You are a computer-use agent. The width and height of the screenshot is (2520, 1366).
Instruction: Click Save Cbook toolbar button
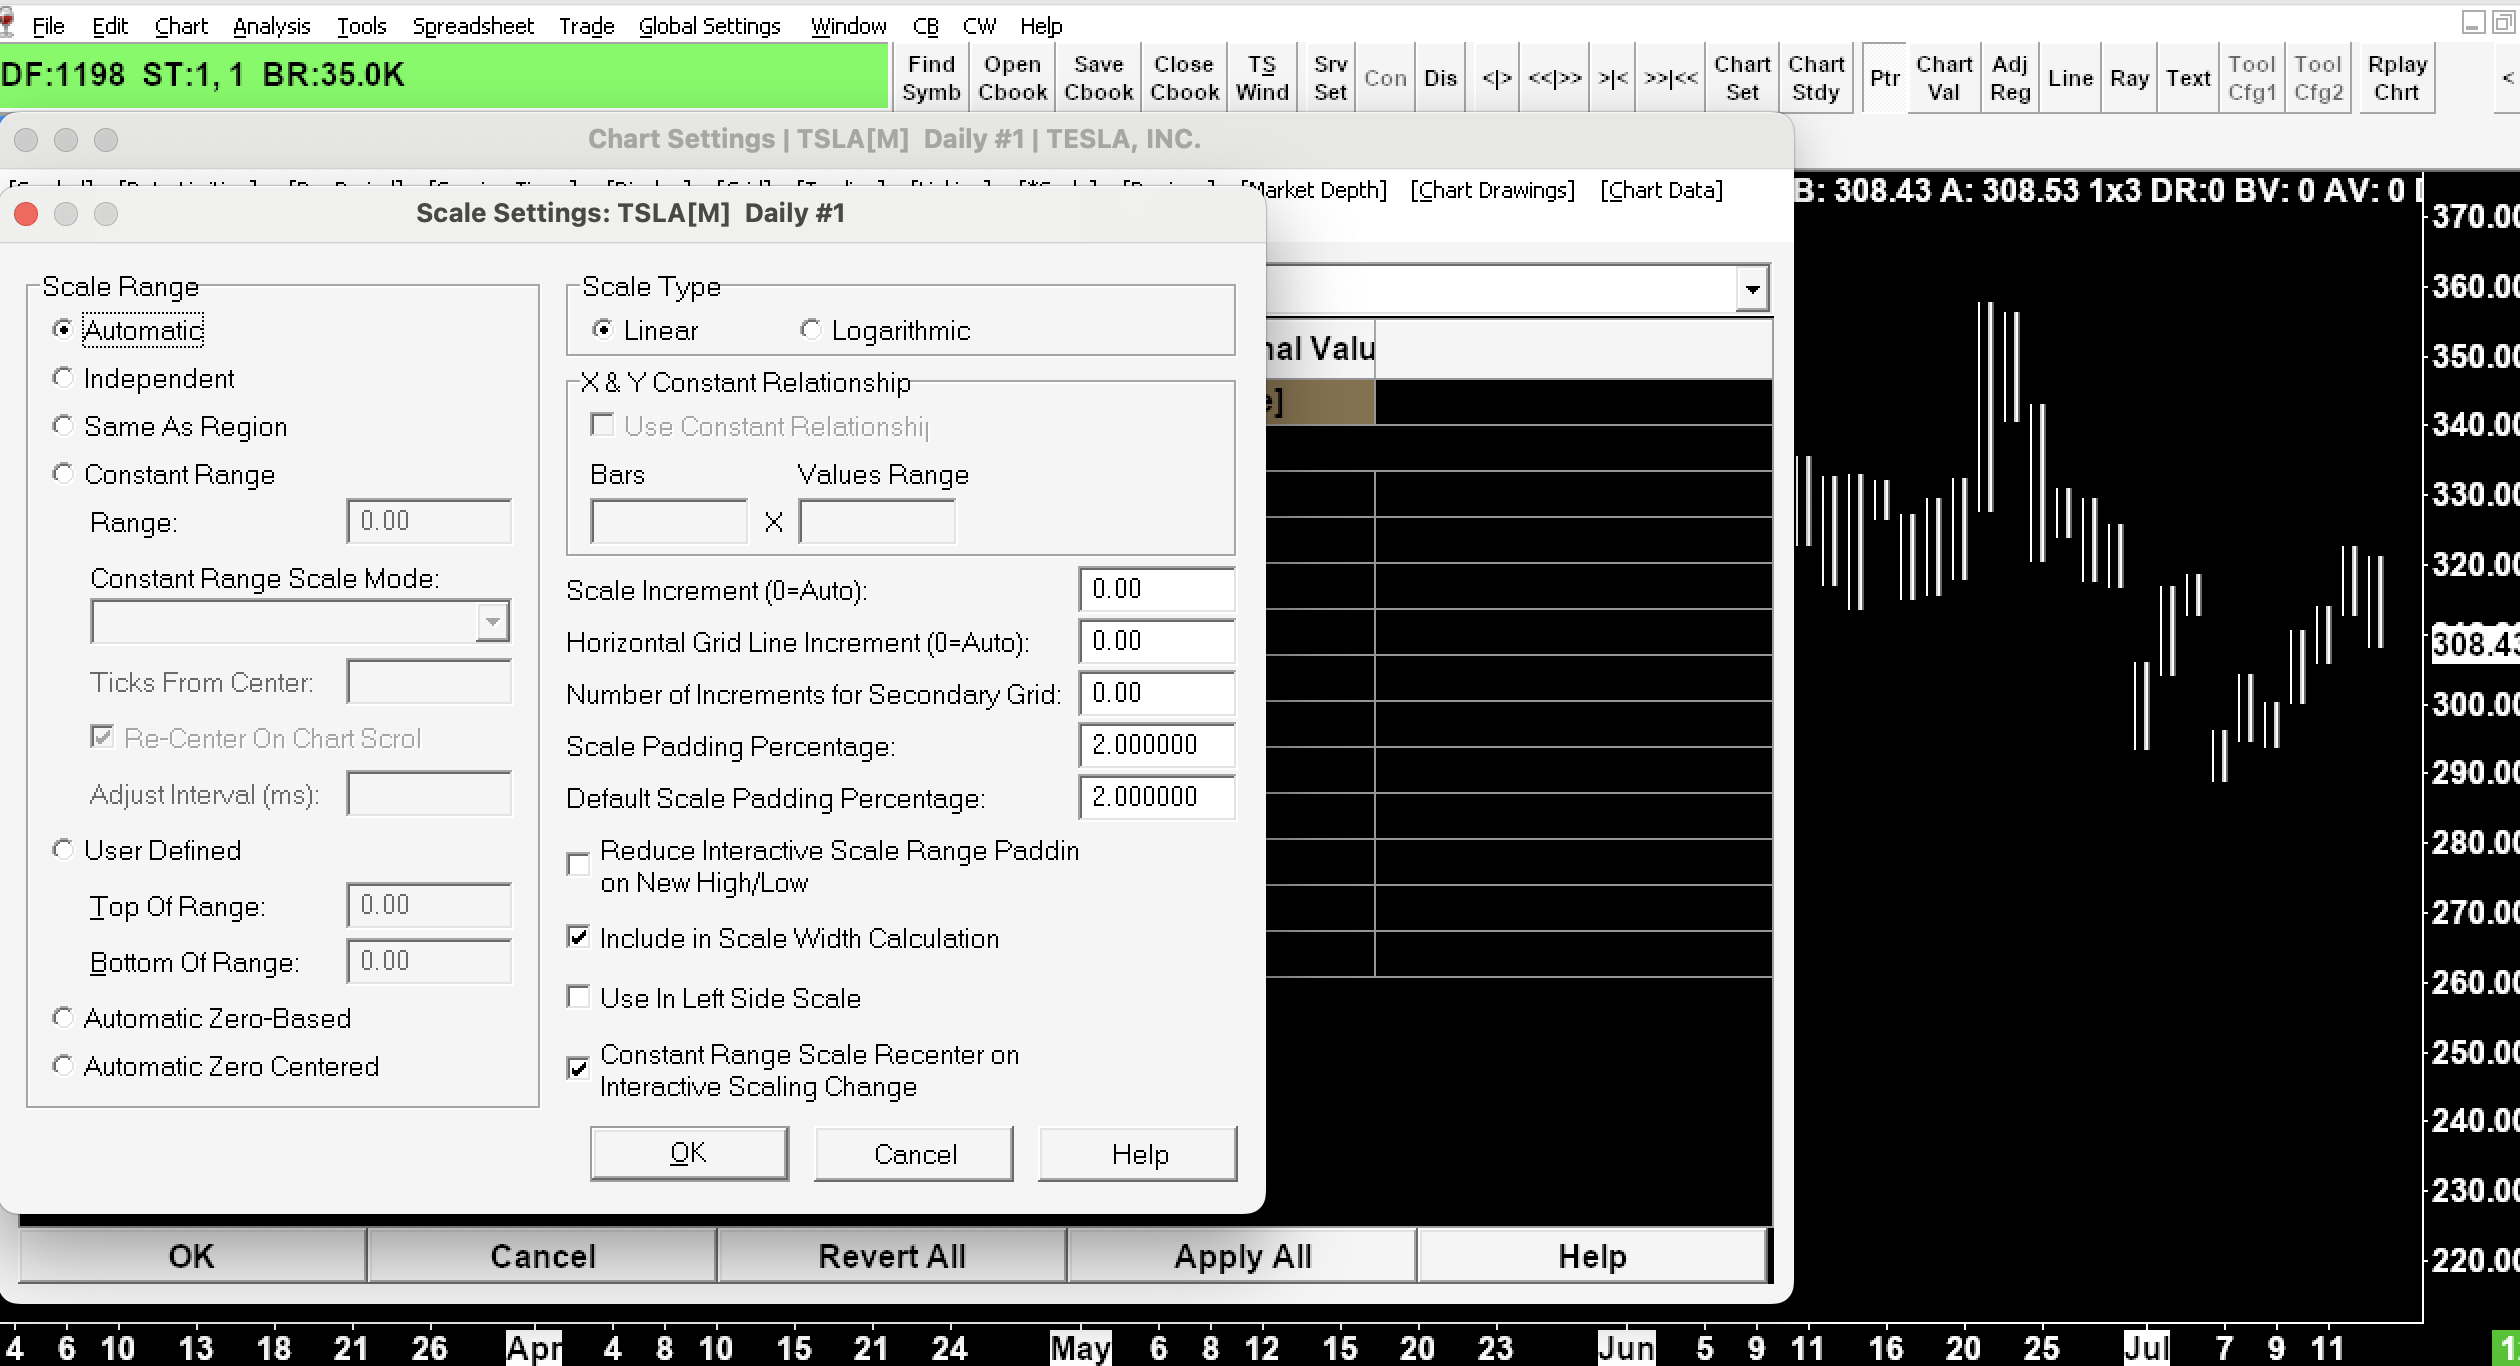tap(1098, 78)
